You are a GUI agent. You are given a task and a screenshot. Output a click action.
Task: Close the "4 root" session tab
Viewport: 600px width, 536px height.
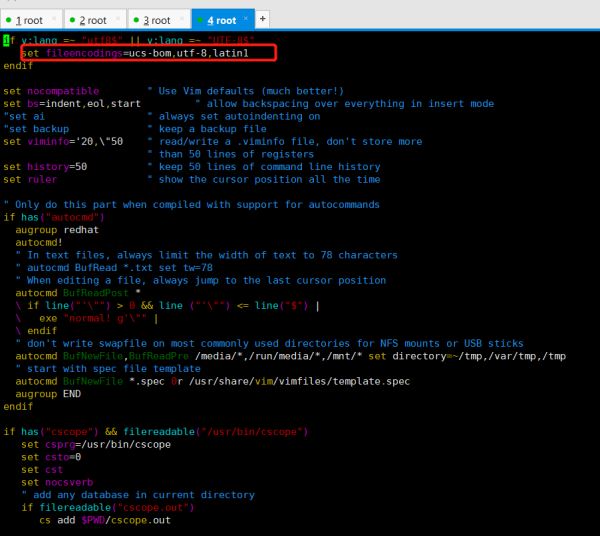[247, 19]
